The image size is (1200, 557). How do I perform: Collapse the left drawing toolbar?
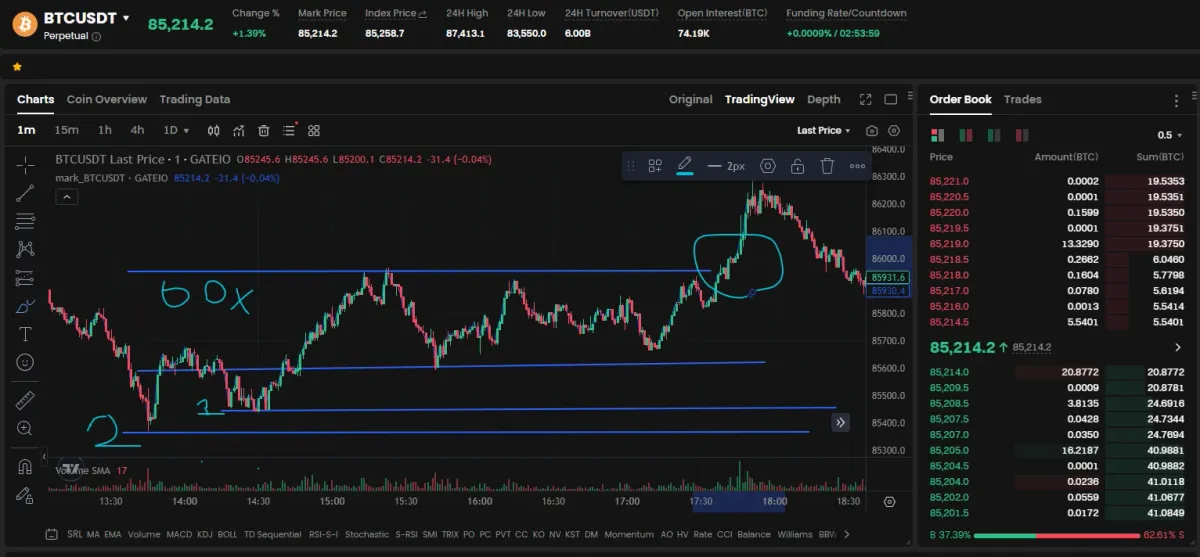coord(42,456)
